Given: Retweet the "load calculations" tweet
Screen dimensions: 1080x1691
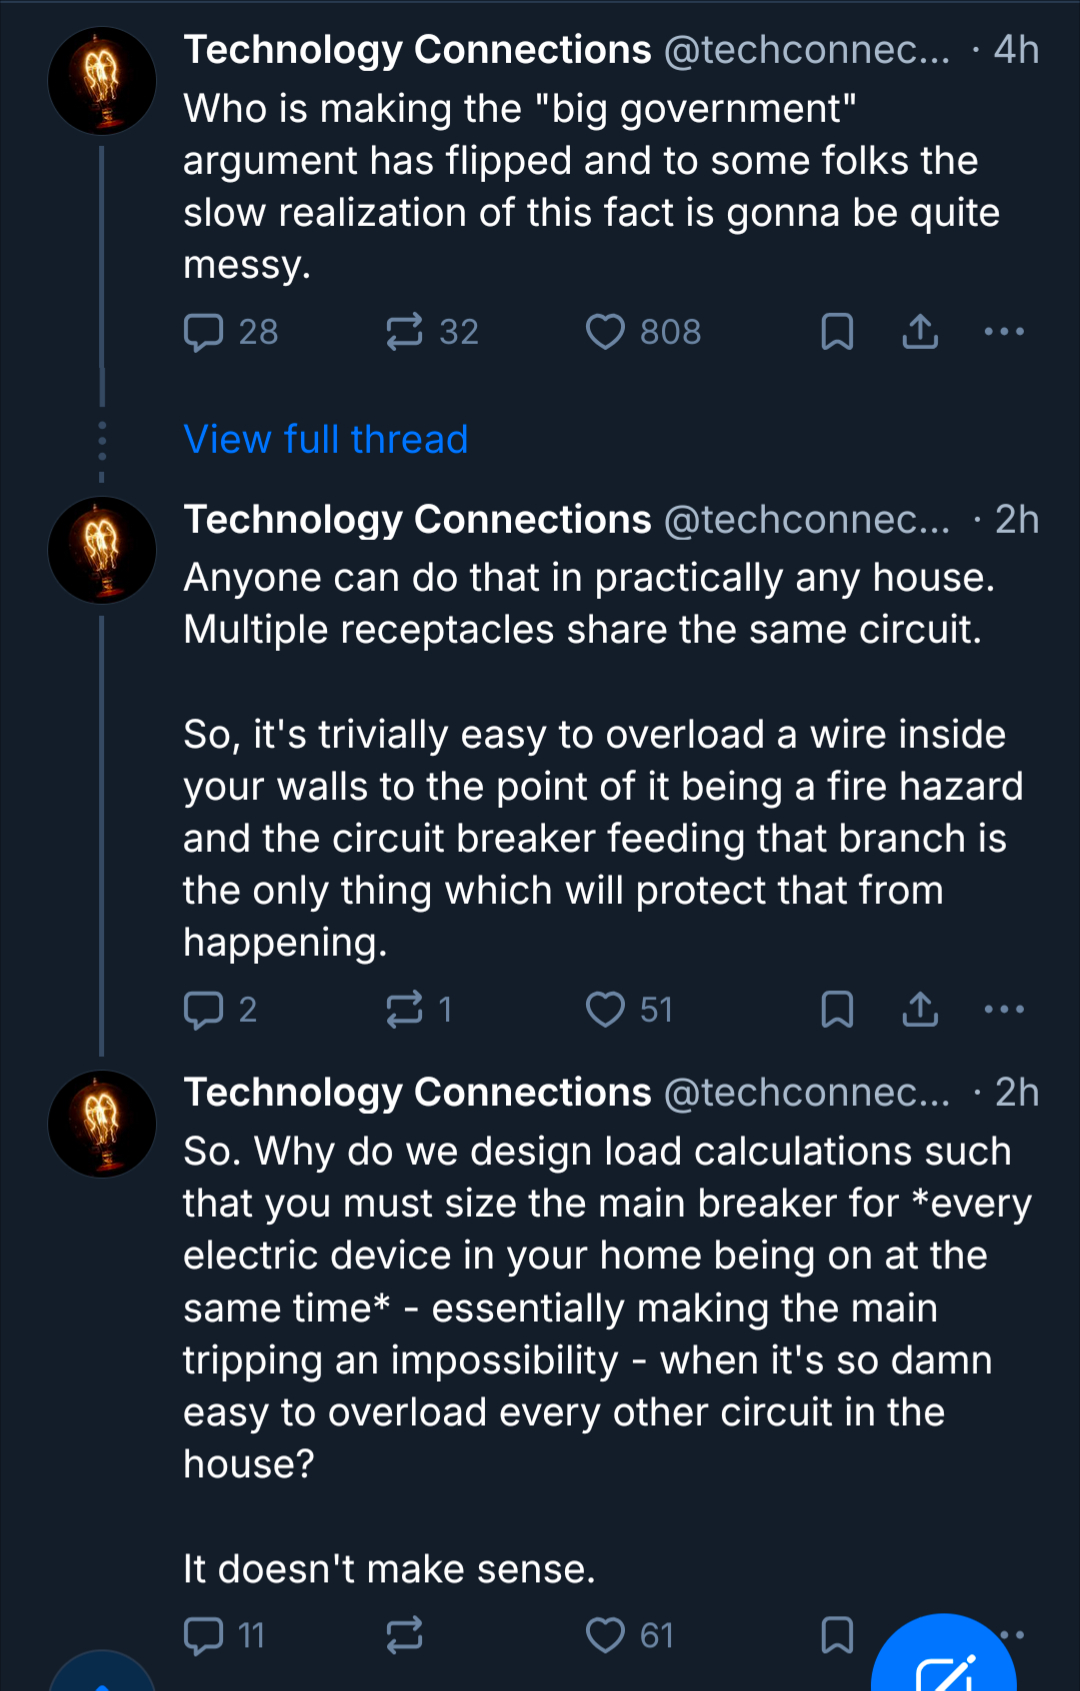Looking at the screenshot, I should click(405, 1636).
